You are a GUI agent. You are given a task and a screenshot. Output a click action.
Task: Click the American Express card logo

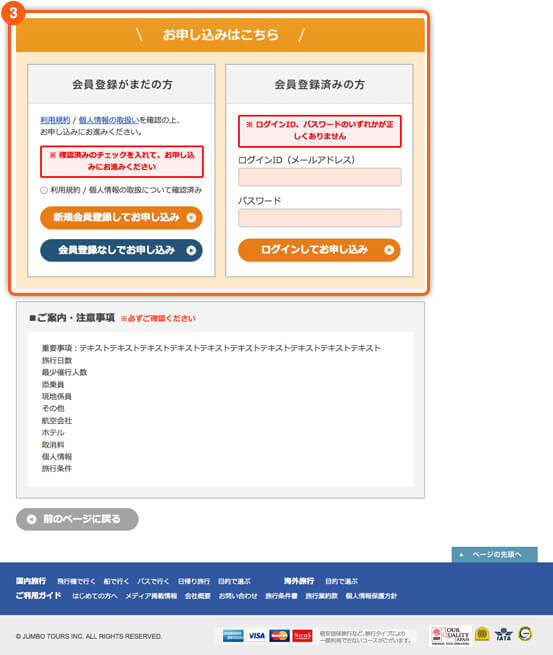(233, 636)
